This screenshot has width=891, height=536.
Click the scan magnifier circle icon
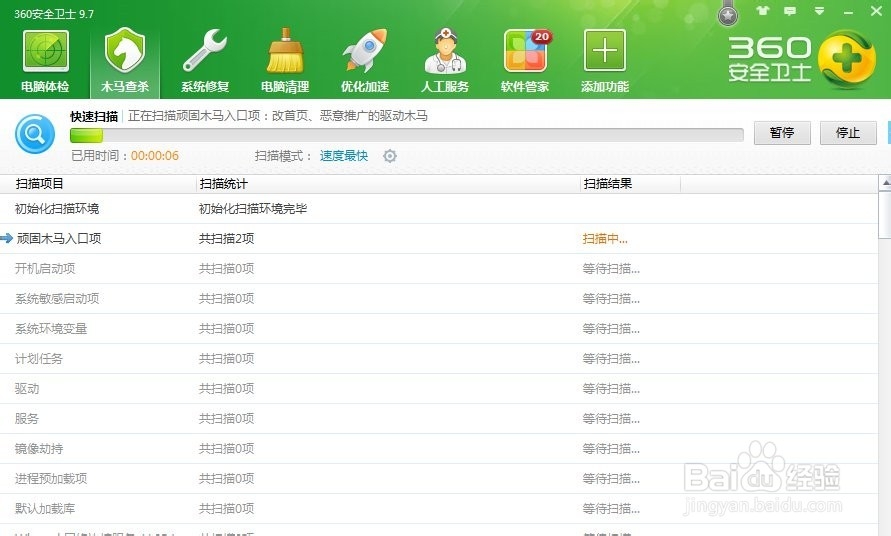[35, 134]
